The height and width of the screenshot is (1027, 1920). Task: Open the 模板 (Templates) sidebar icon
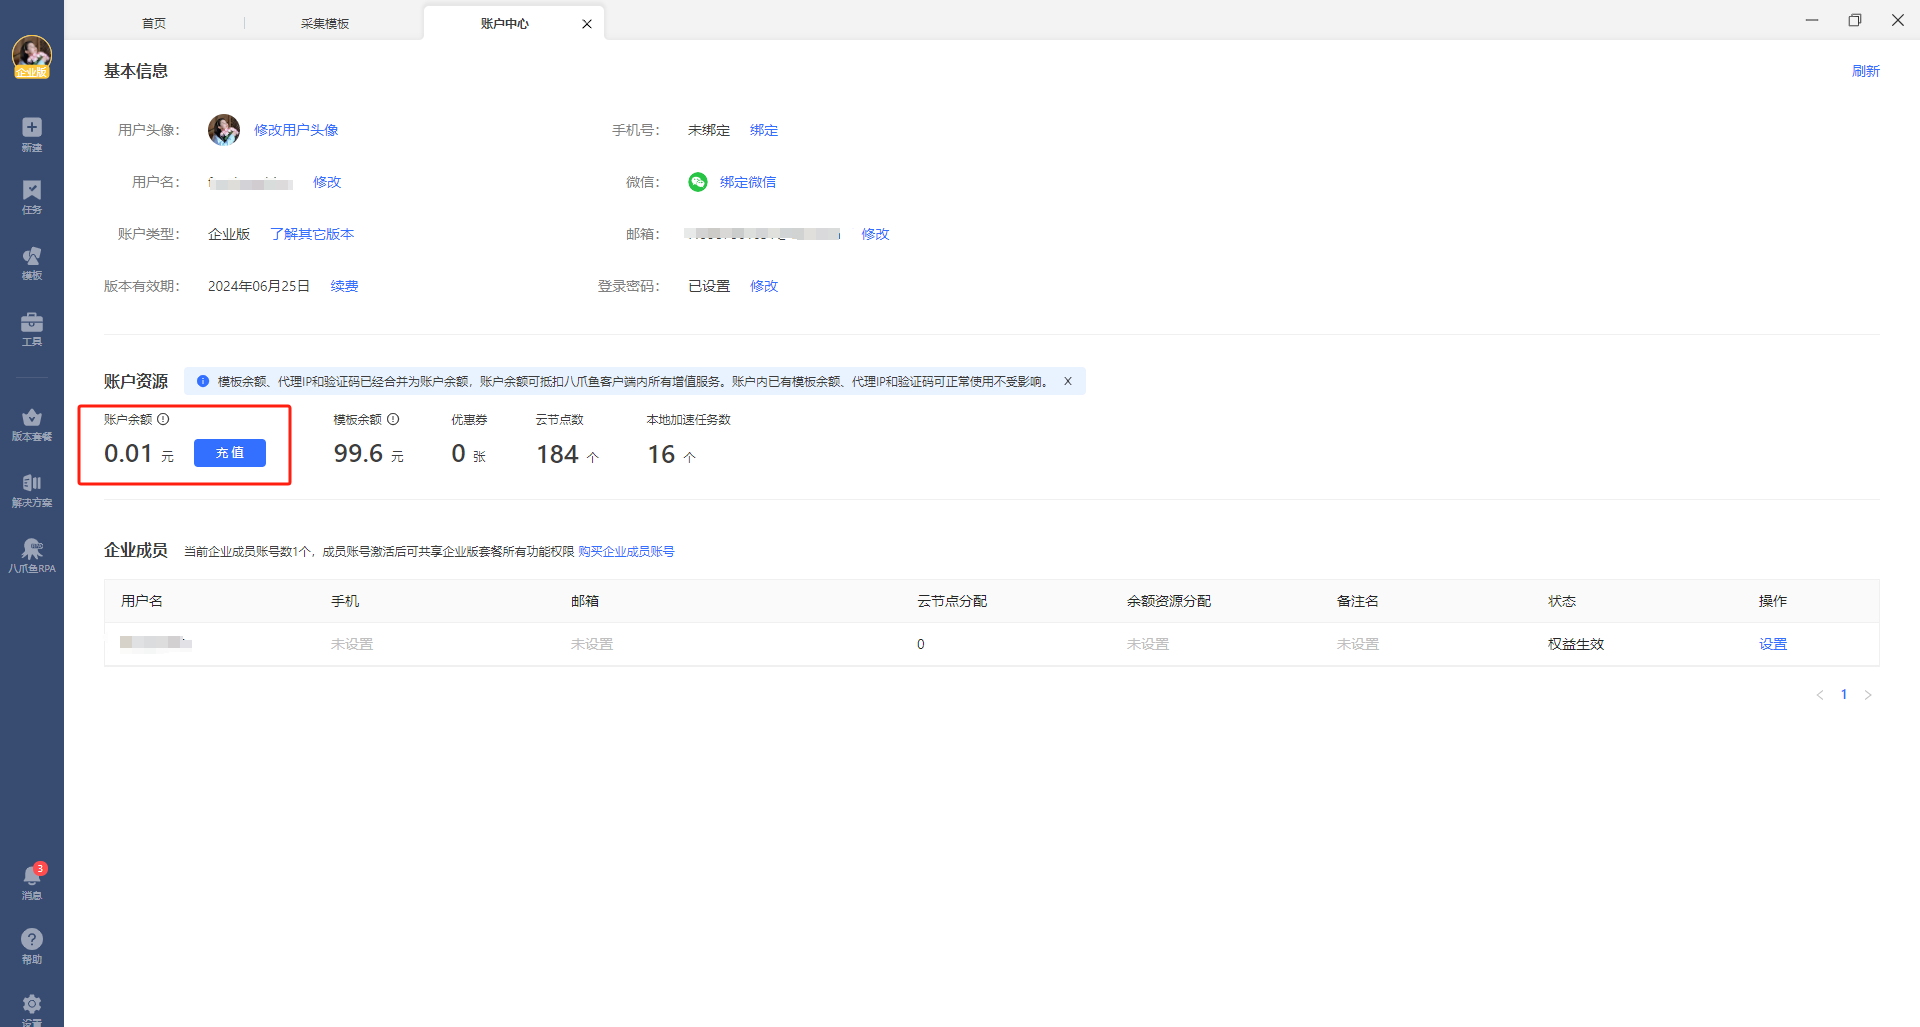(x=32, y=262)
